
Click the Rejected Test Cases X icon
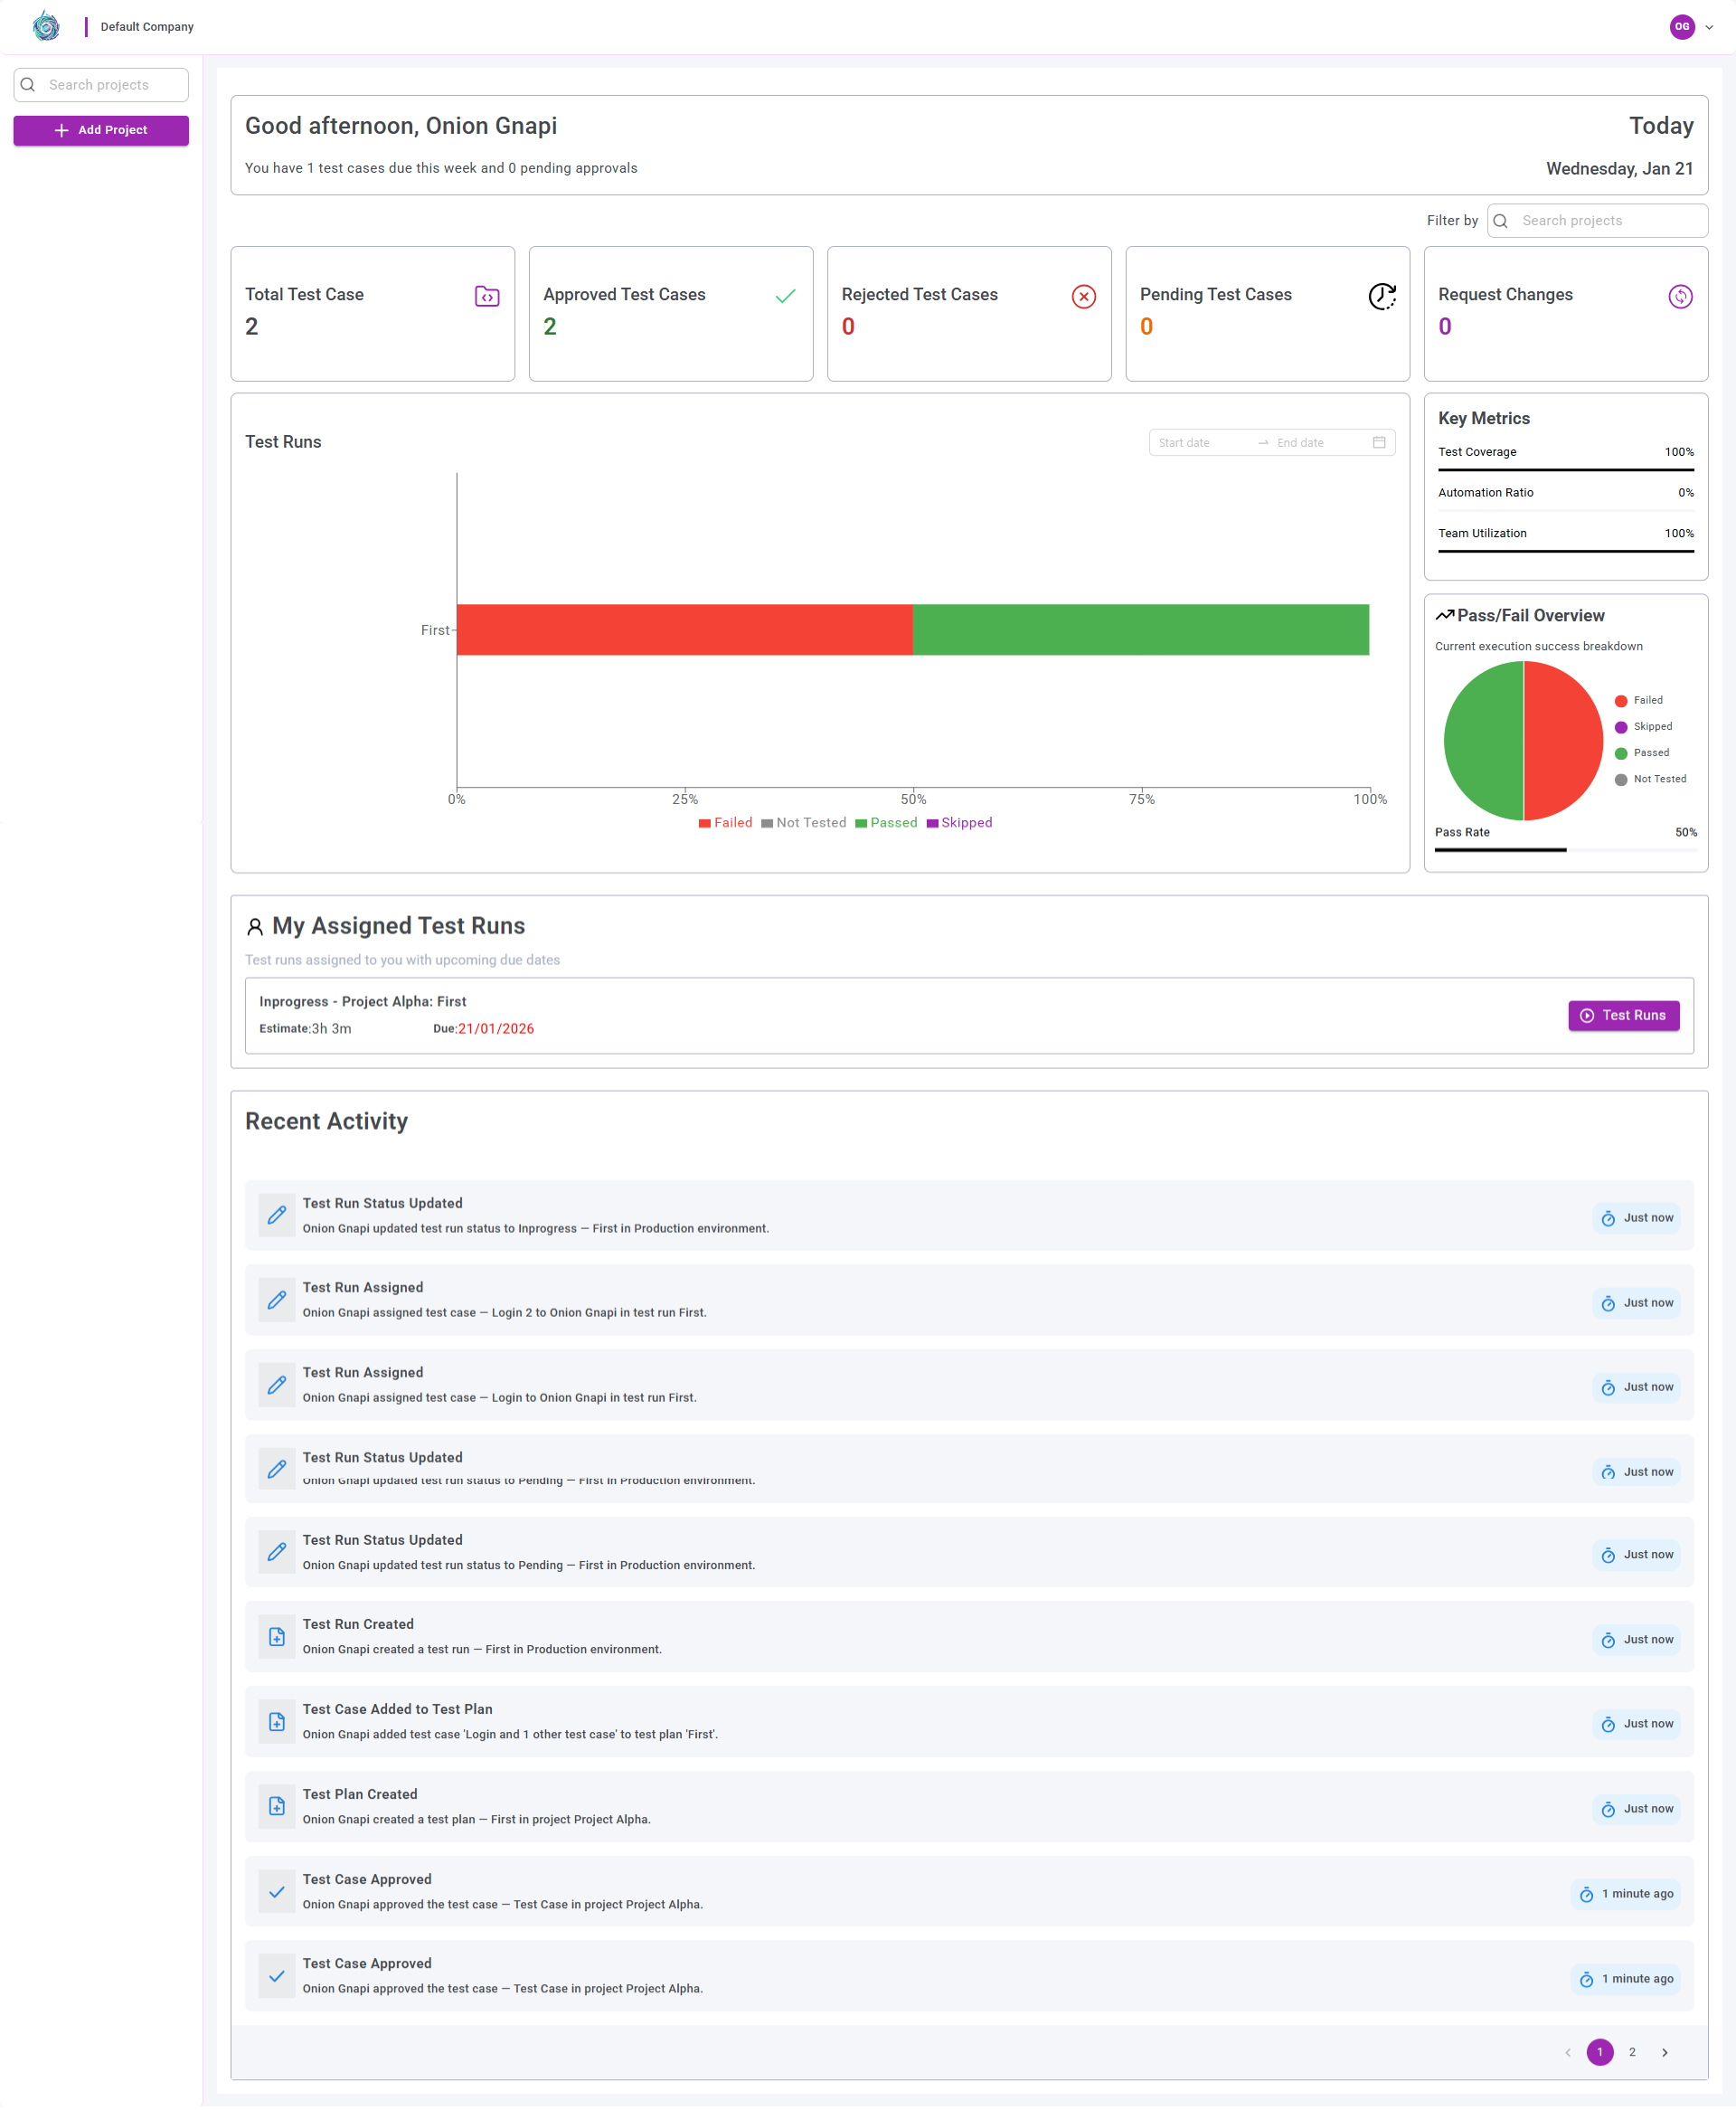(1083, 296)
